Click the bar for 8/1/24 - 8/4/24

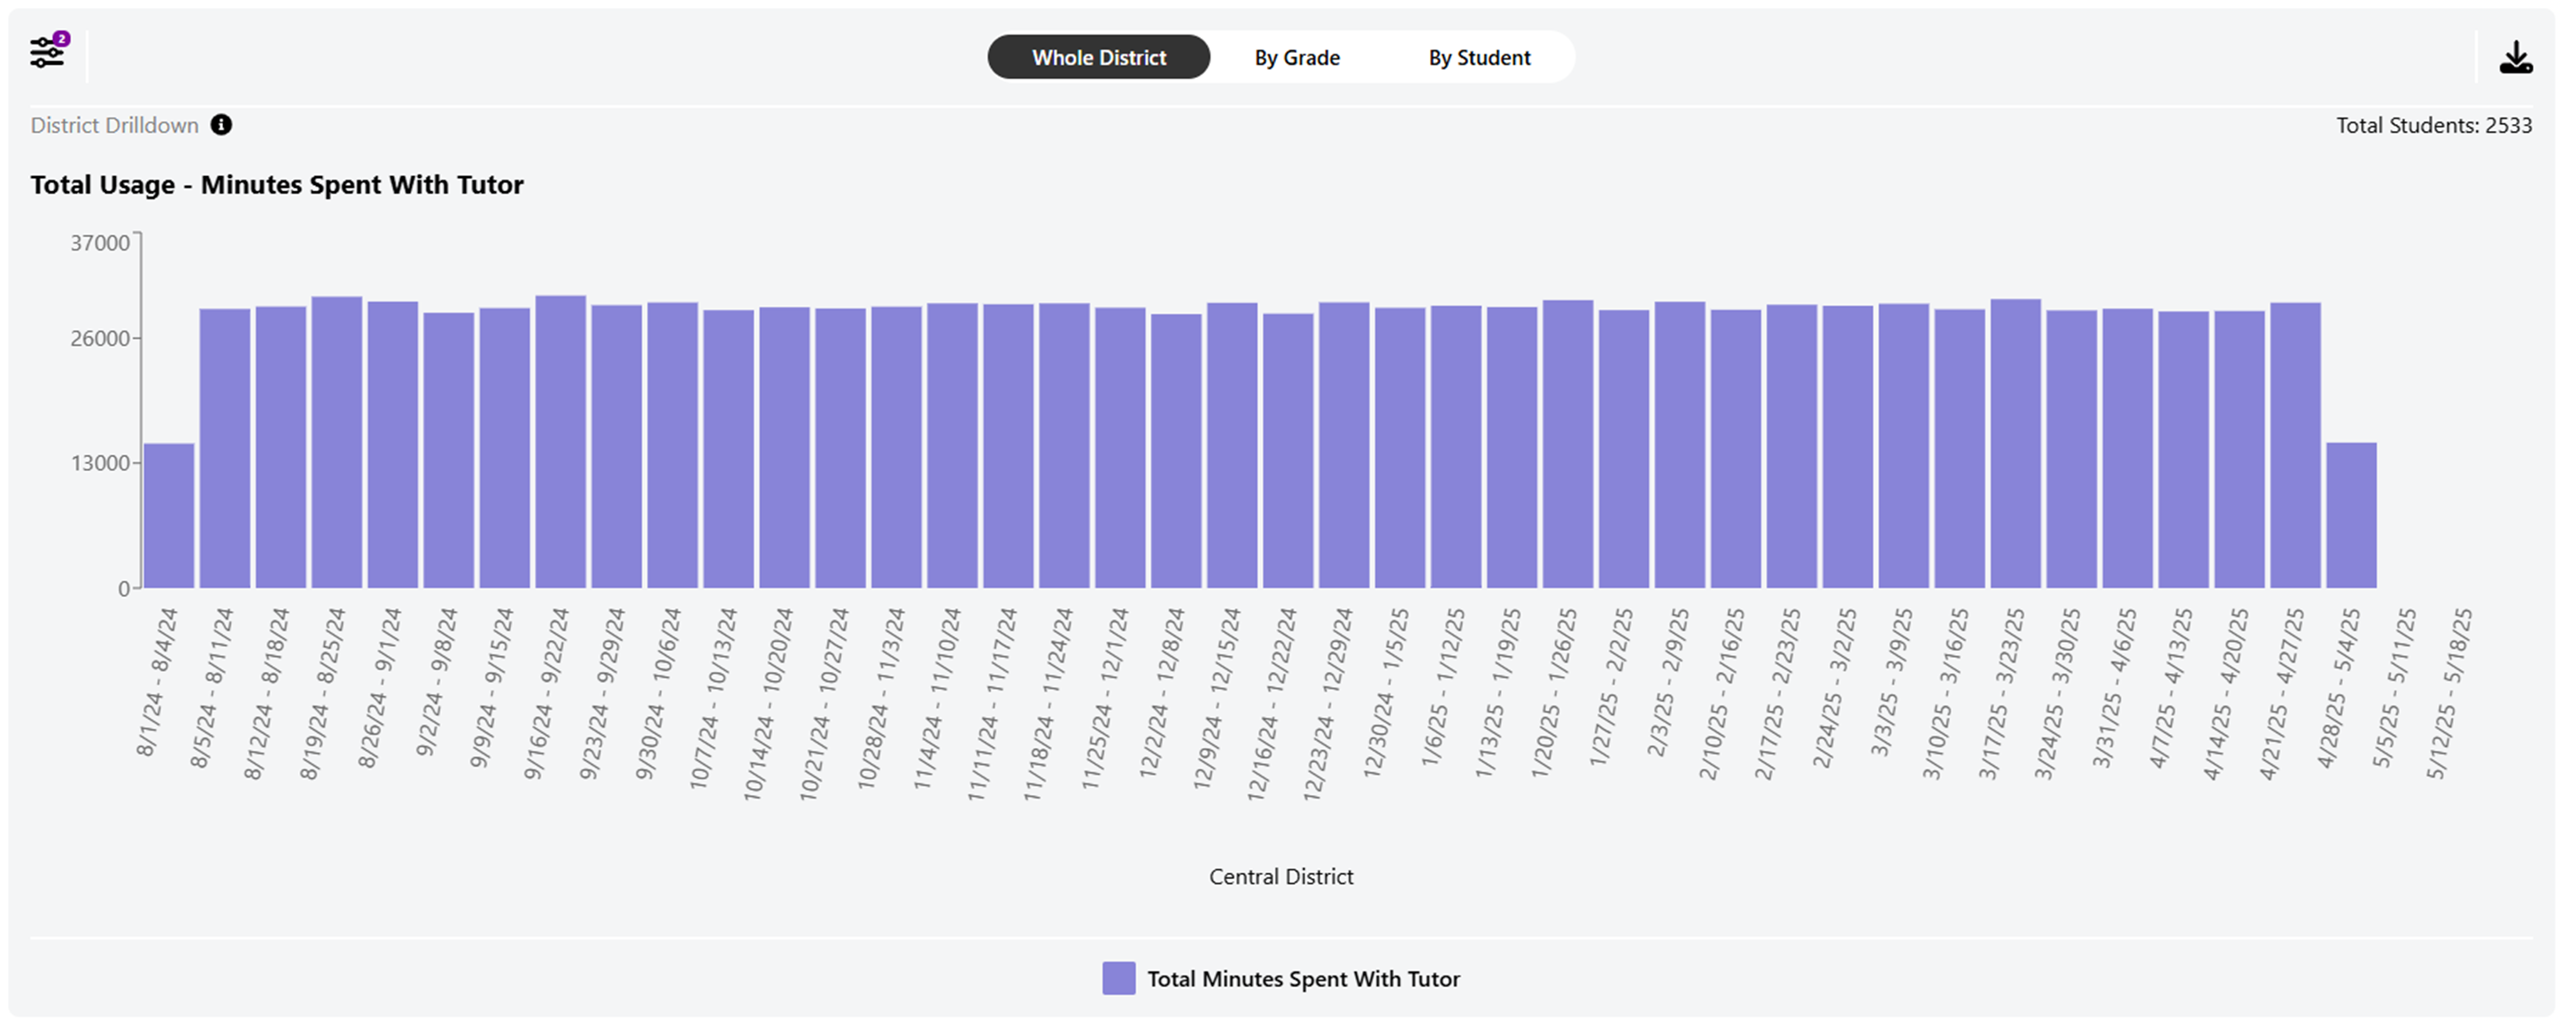(x=169, y=515)
